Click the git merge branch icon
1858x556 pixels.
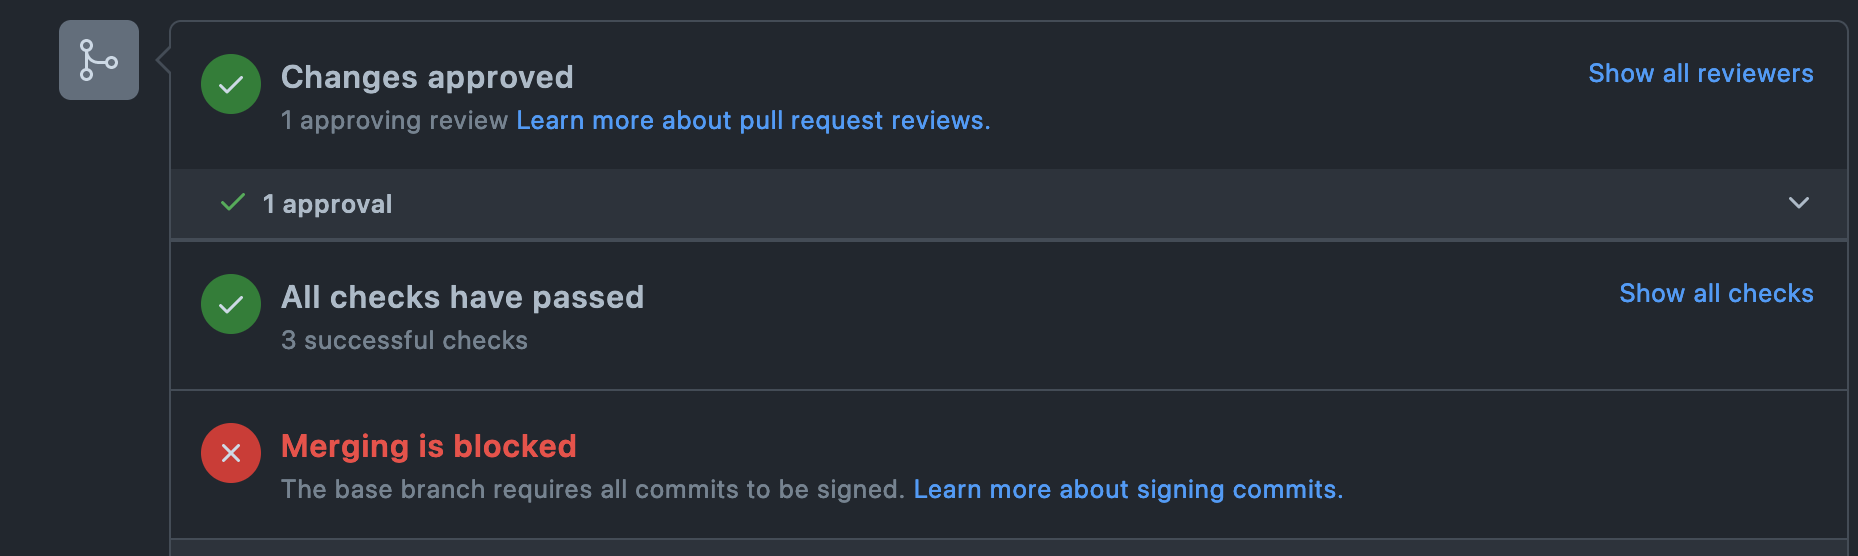click(x=99, y=60)
